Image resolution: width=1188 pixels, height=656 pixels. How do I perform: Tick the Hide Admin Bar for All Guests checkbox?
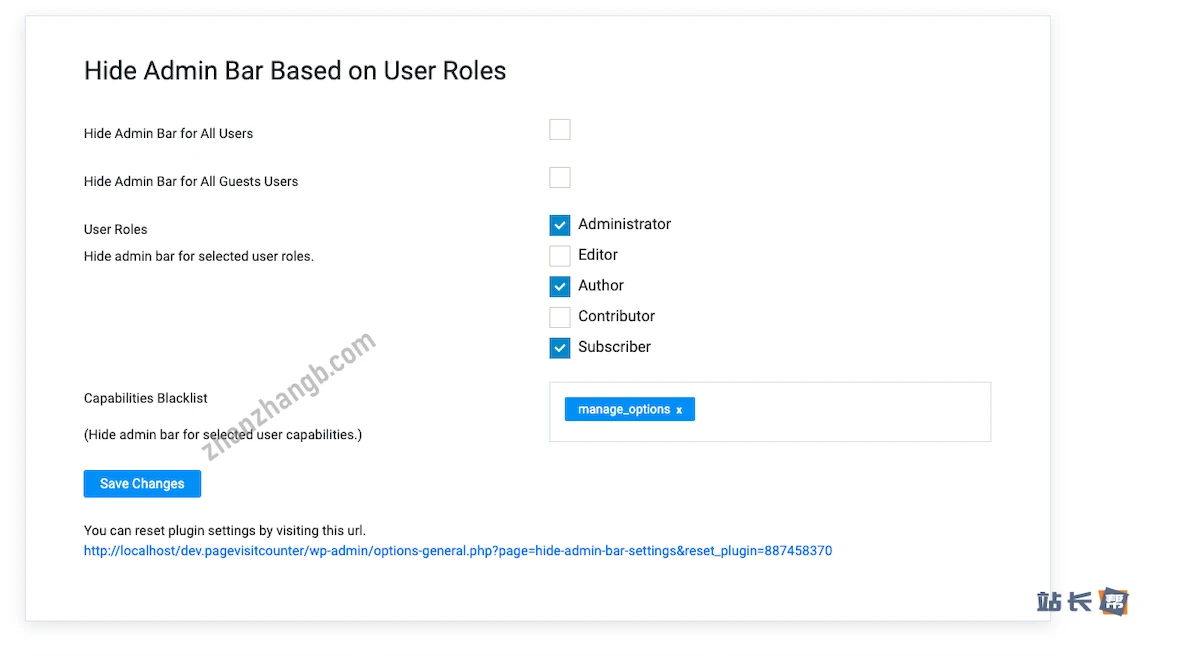tap(560, 178)
